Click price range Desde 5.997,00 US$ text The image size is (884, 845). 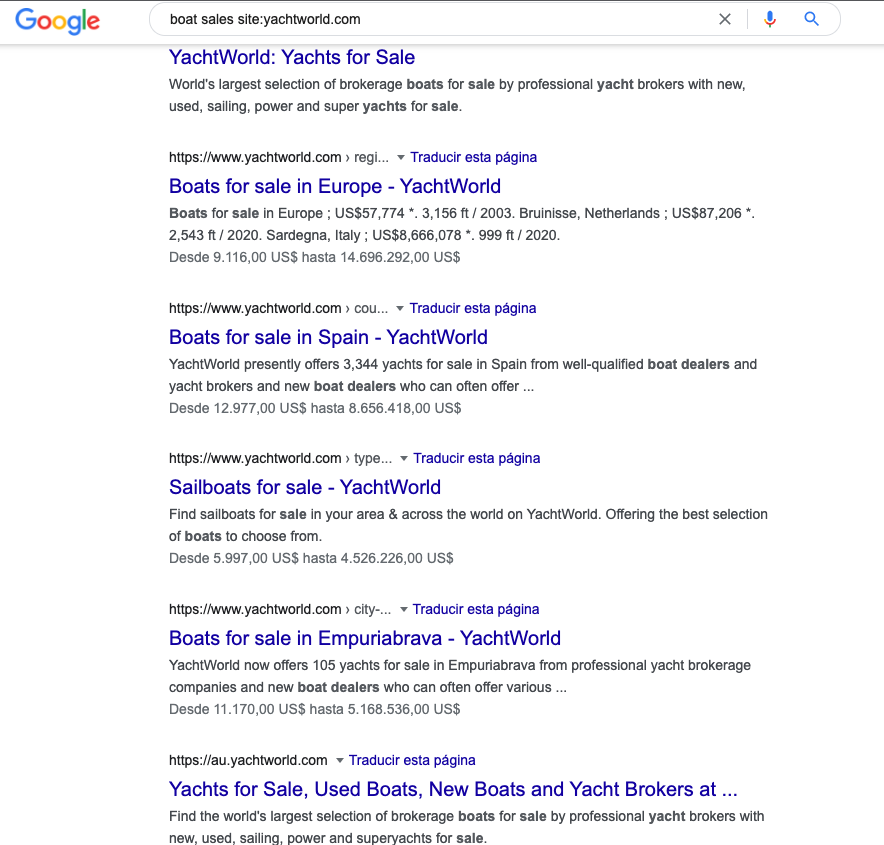pyautogui.click(x=311, y=558)
